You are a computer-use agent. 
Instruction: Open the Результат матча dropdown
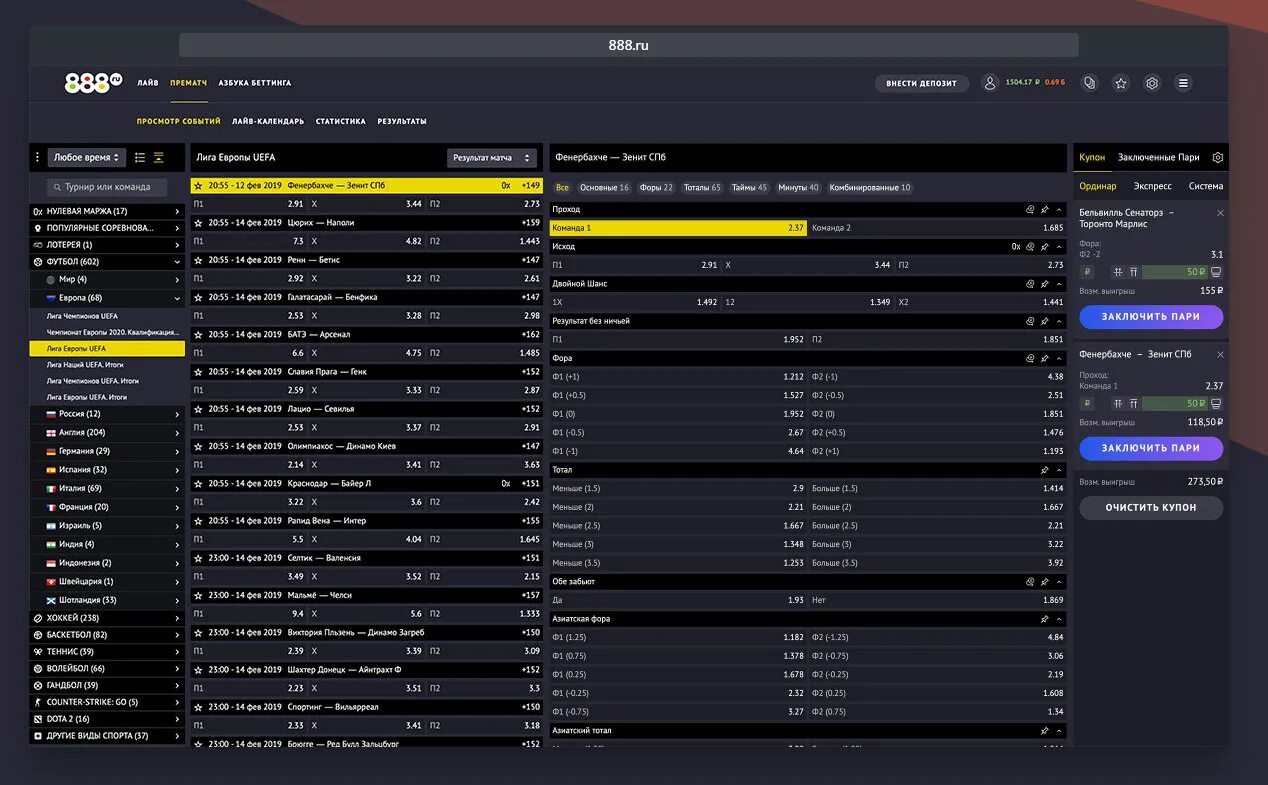(491, 158)
